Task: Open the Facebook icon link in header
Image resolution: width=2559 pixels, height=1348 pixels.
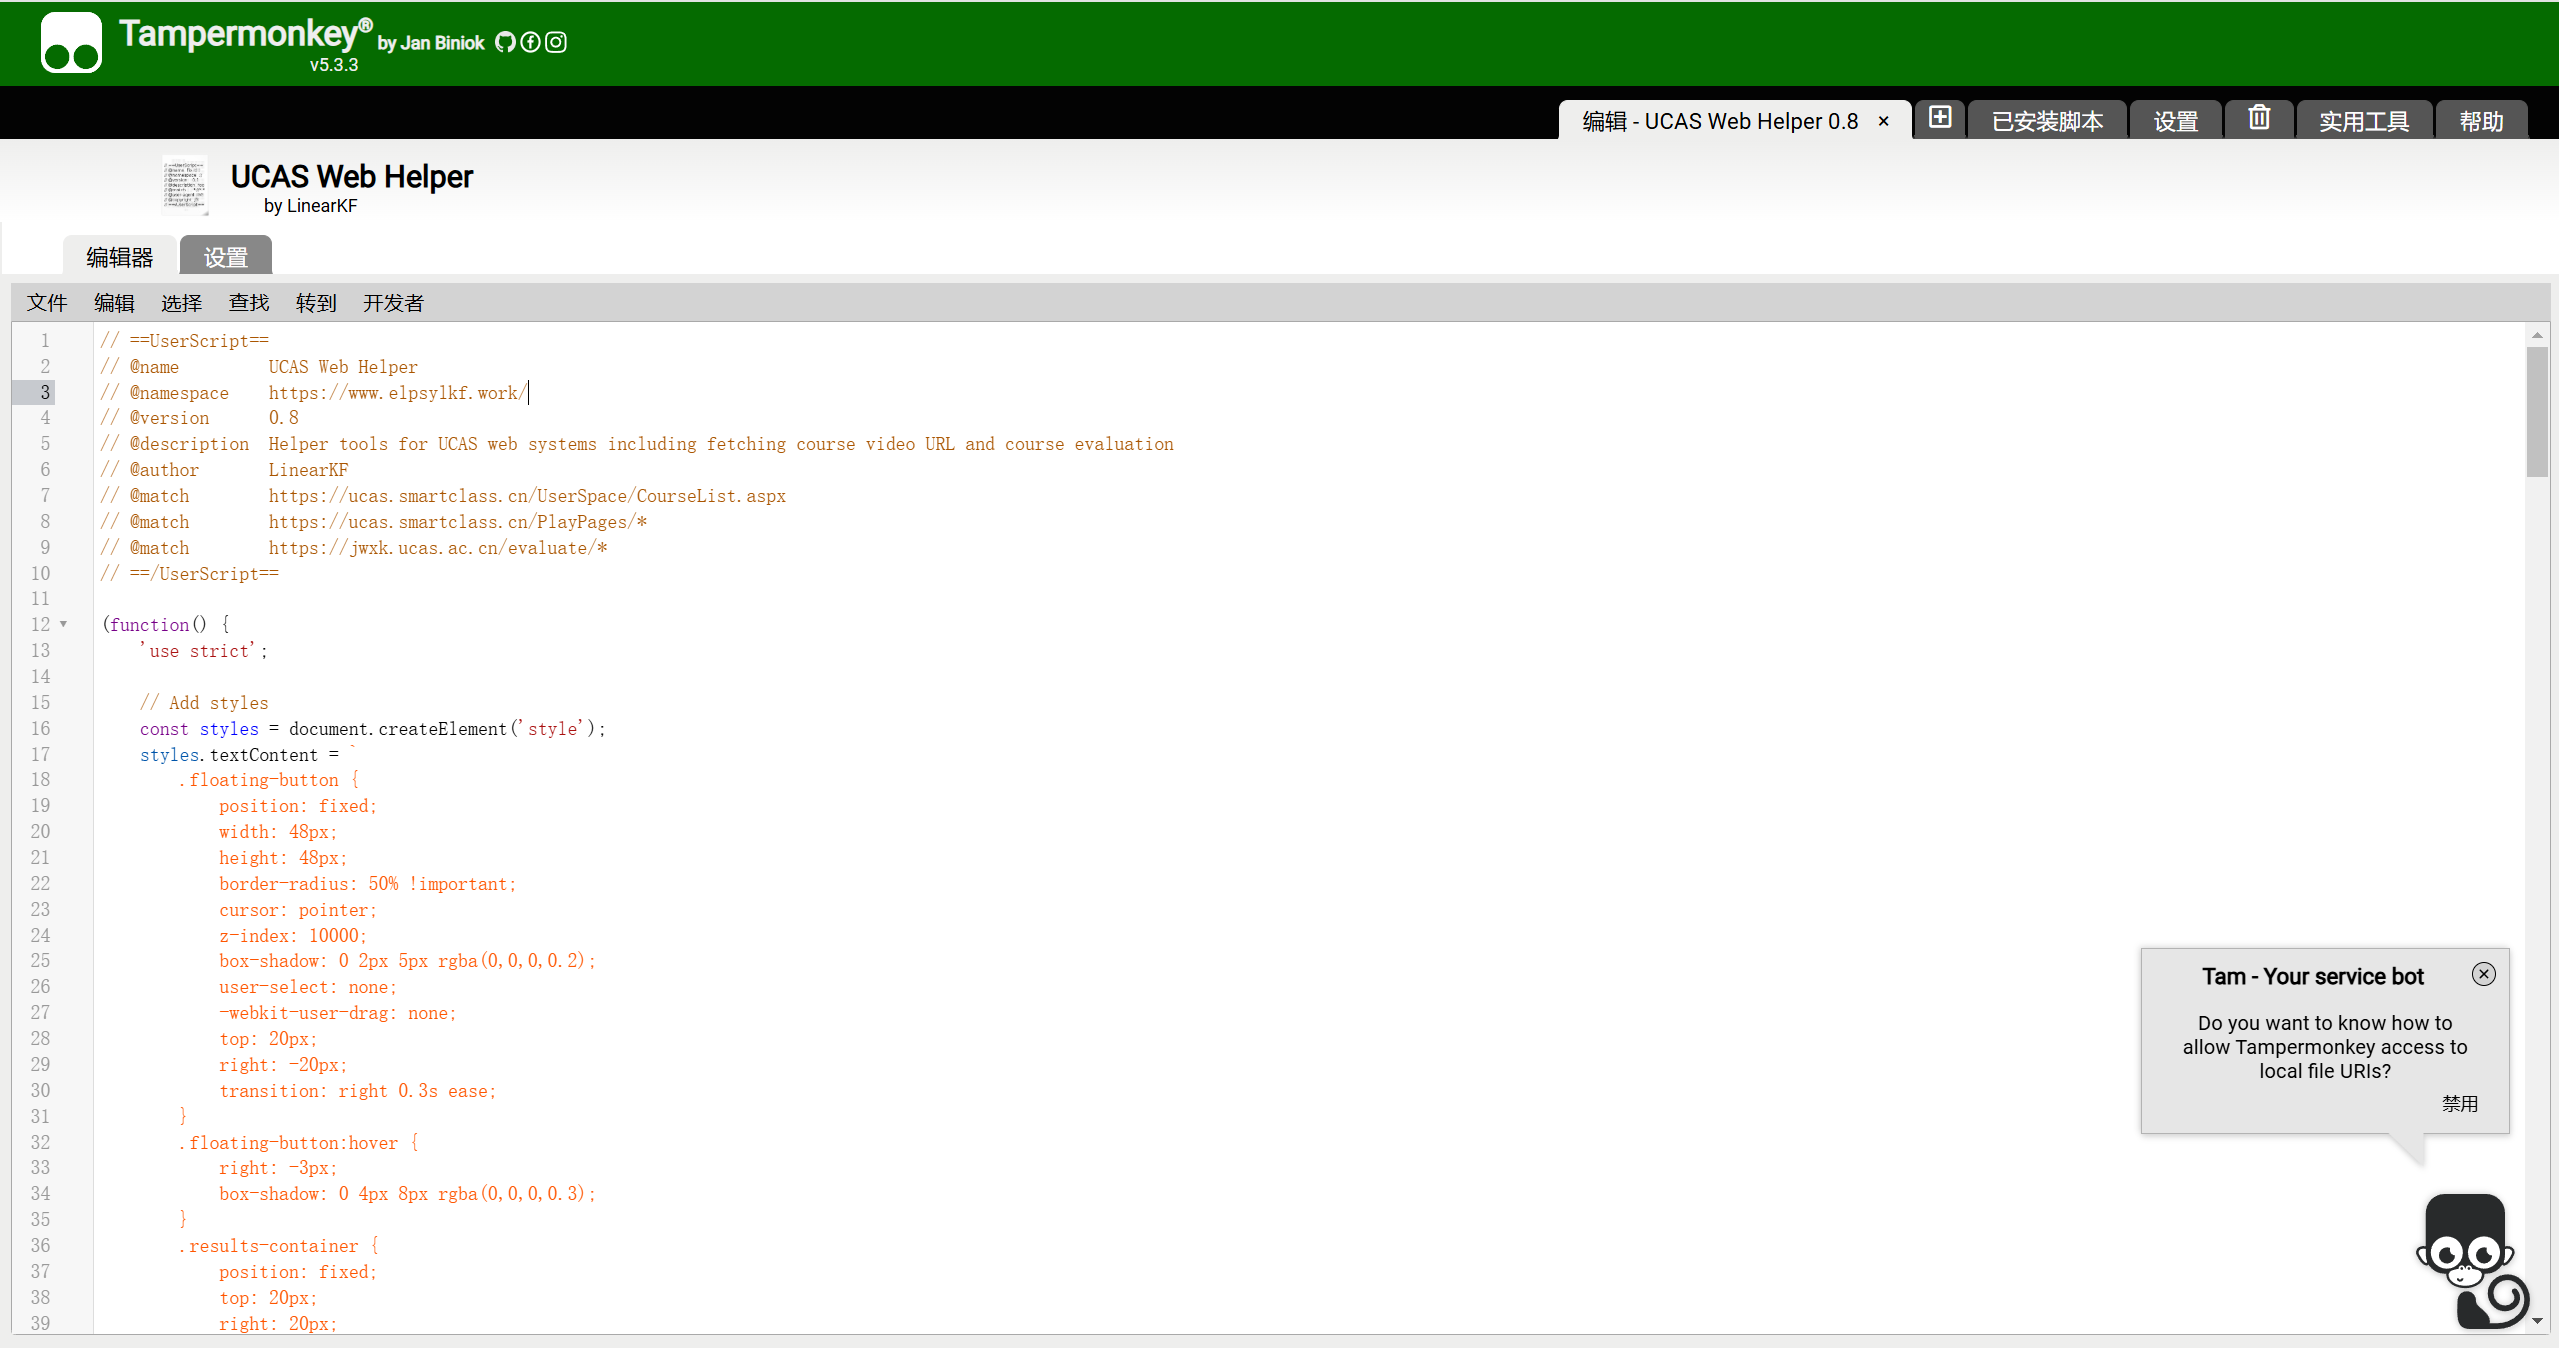Action: click(x=530, y=42)
